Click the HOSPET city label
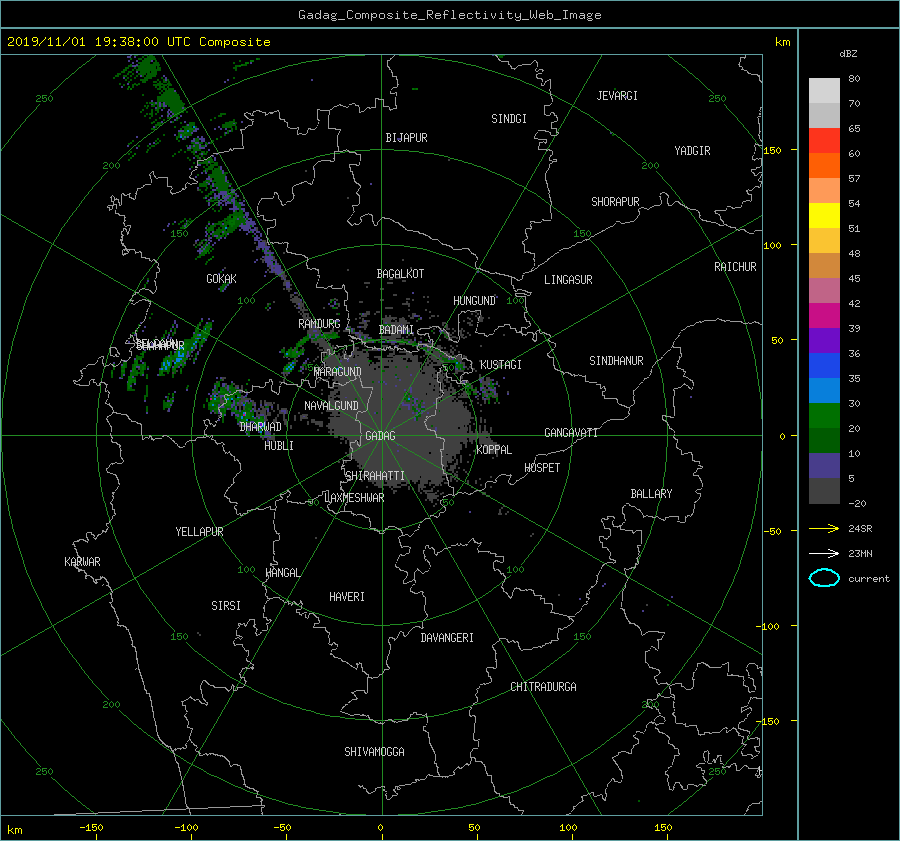 tap(542, 468)
